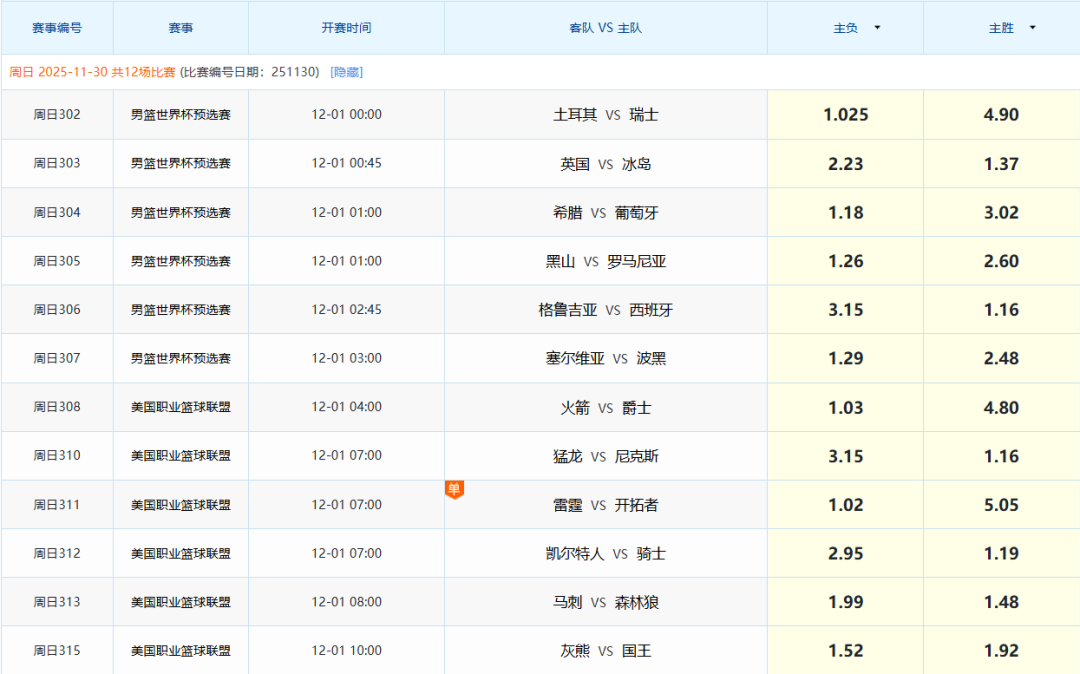Select 主胜 odds 1.37 for 英国 vs 冰岛
Image resolution: width=1080 pixels, height=674 pixels.
point(1001,164)
